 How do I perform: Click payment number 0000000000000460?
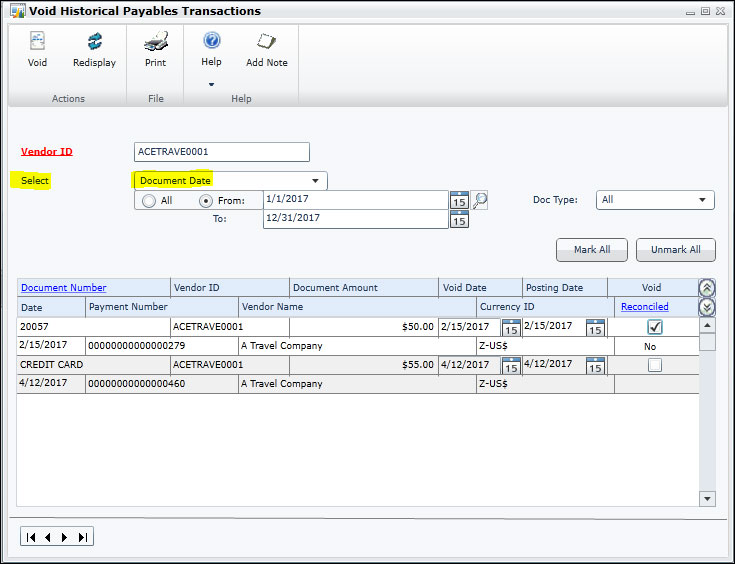[x=162, y=384]
